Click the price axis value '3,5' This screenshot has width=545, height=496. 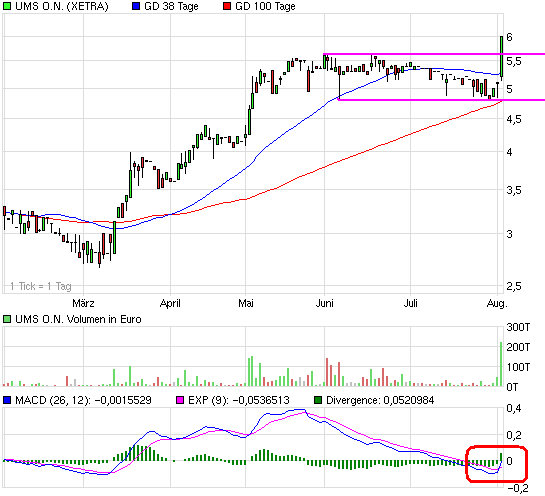click(x=514, y=190)
